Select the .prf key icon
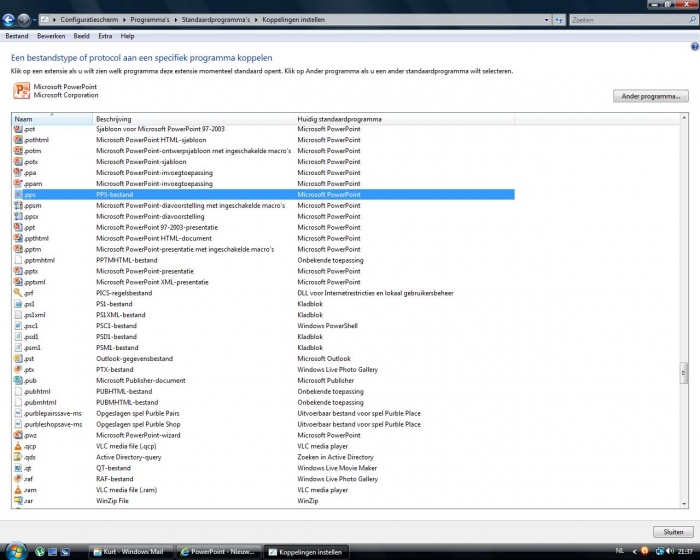The width and height of the screenshot is (700, 560). click(x=18, y=293)
